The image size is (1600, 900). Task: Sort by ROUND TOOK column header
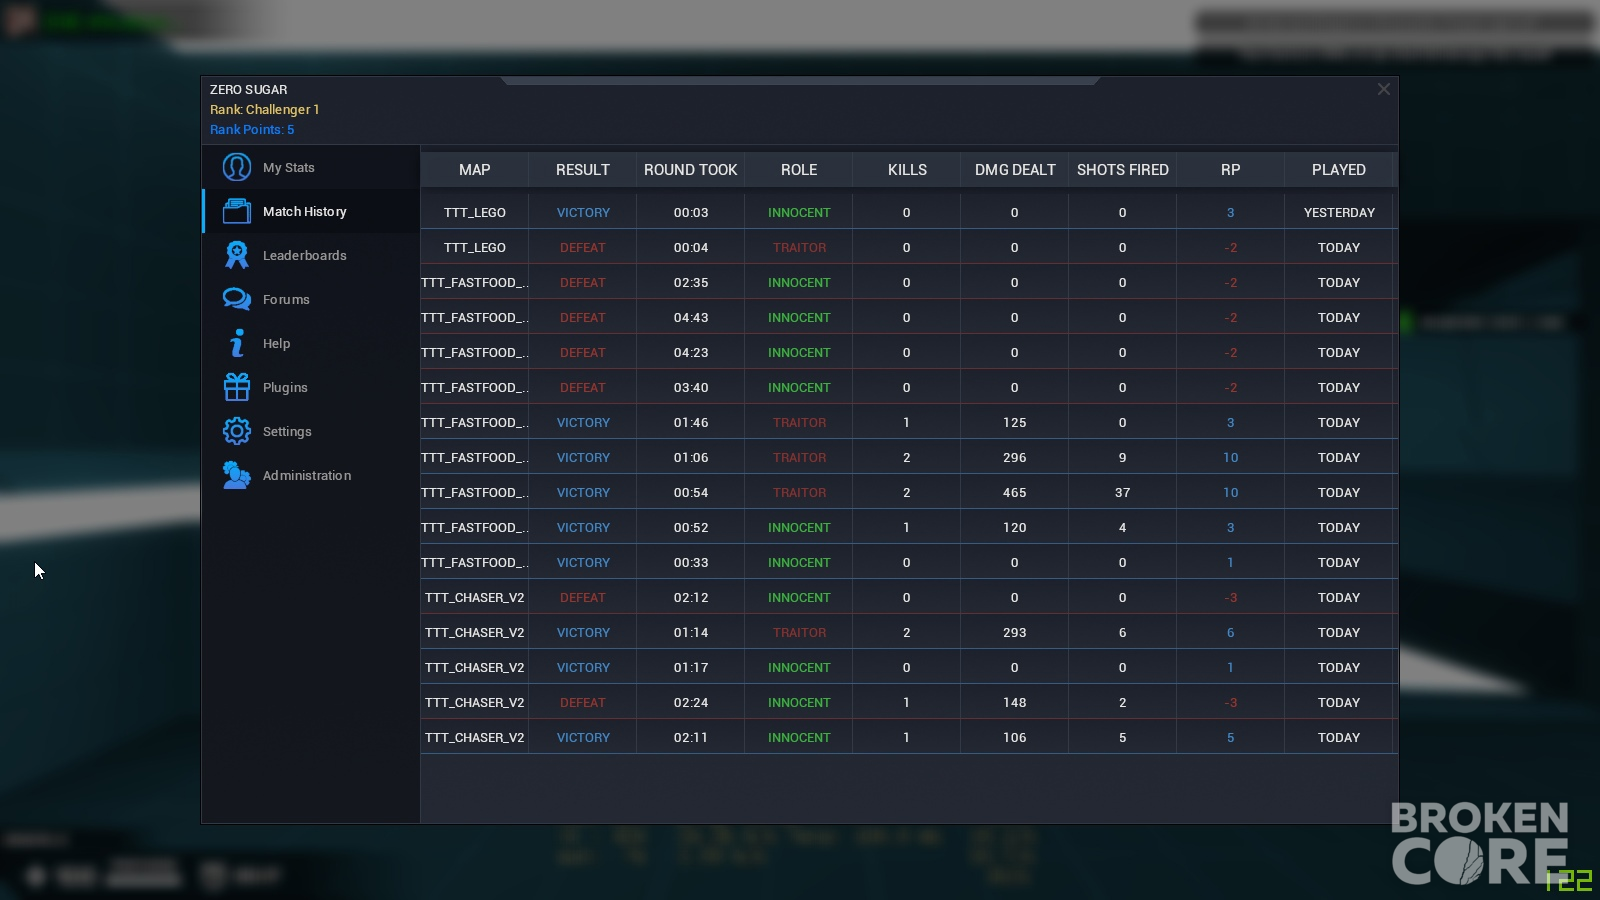click(691, 170)
